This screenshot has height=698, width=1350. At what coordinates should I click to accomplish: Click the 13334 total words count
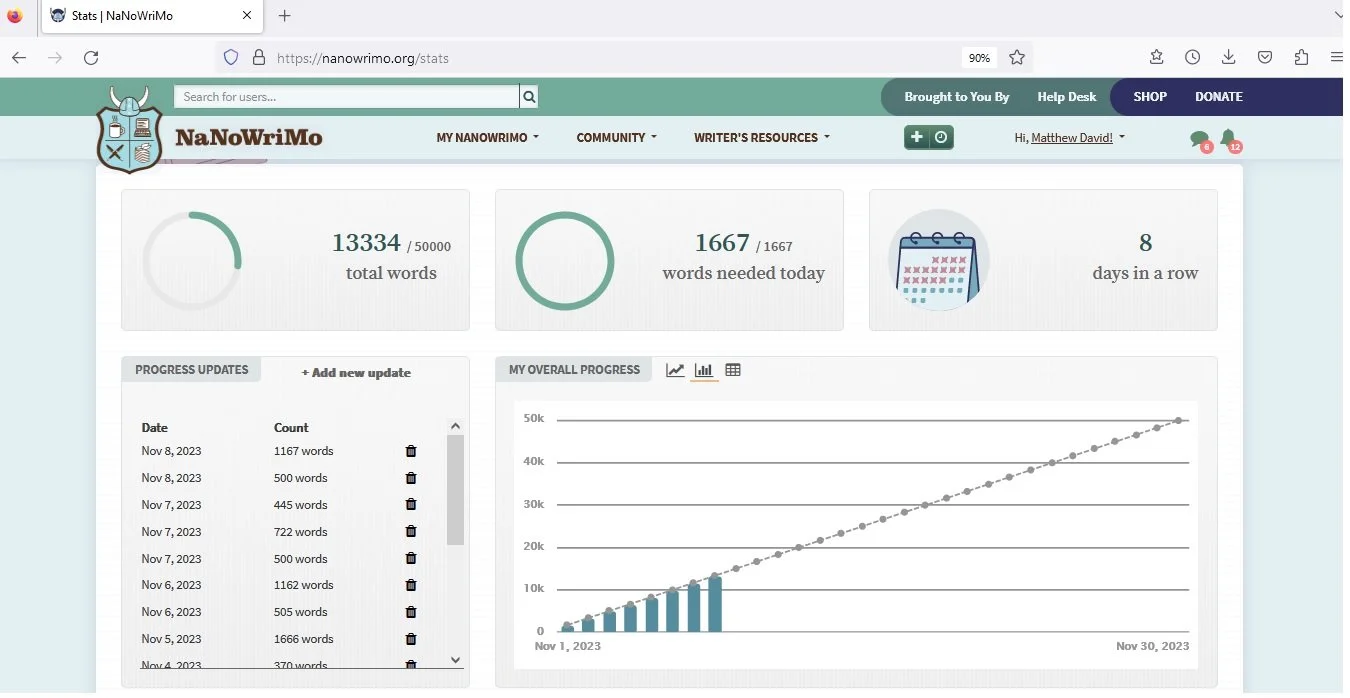366,243
